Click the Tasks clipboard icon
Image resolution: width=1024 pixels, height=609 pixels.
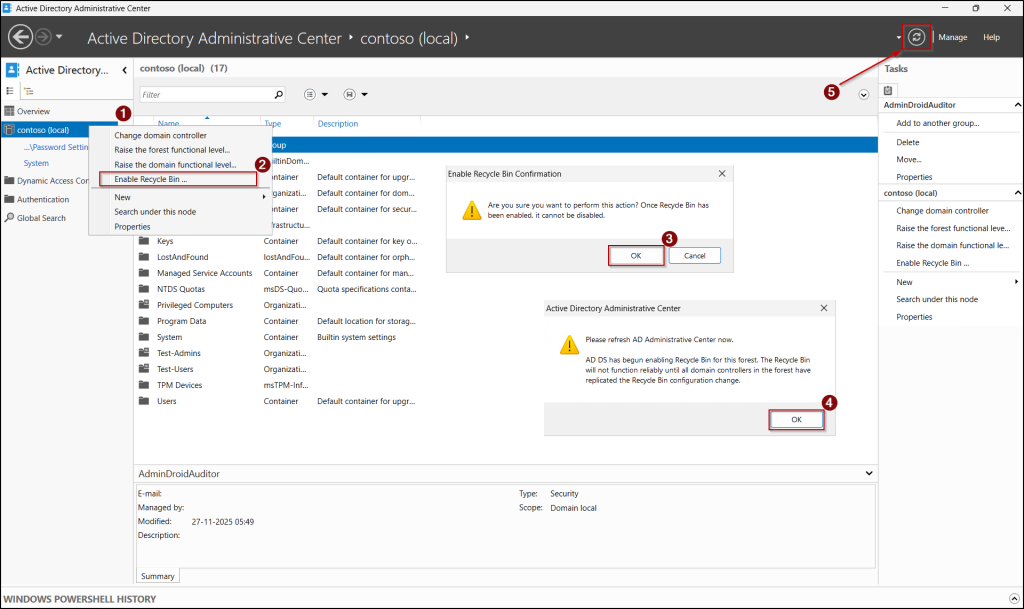(888, 90)
